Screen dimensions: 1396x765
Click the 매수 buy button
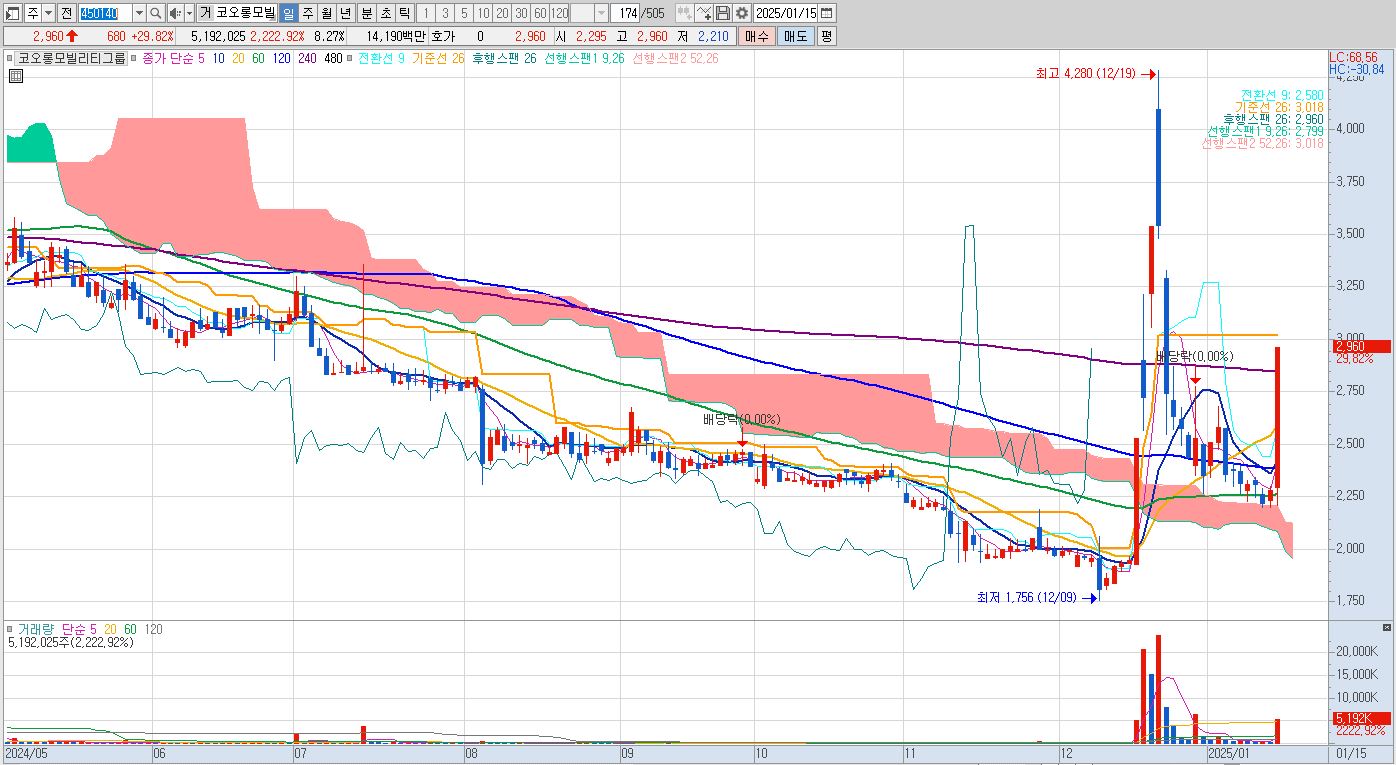pos(757,36)
